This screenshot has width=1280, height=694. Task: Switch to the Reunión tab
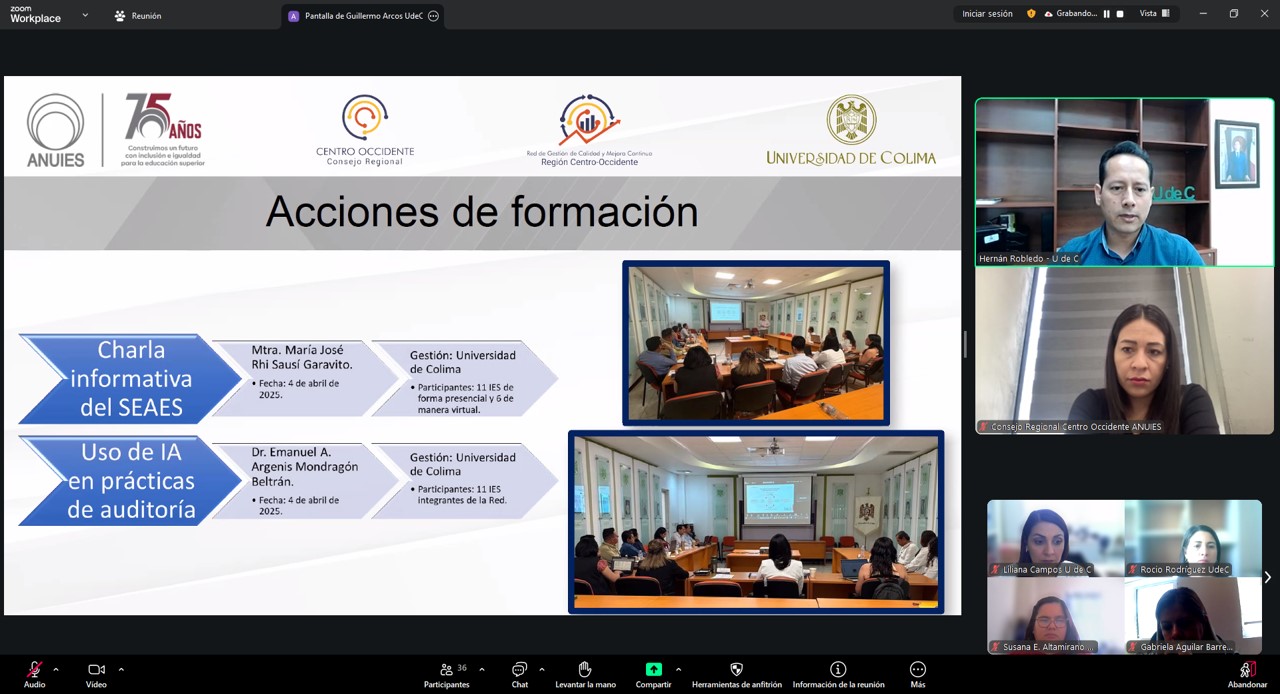(x=138, y=16)
